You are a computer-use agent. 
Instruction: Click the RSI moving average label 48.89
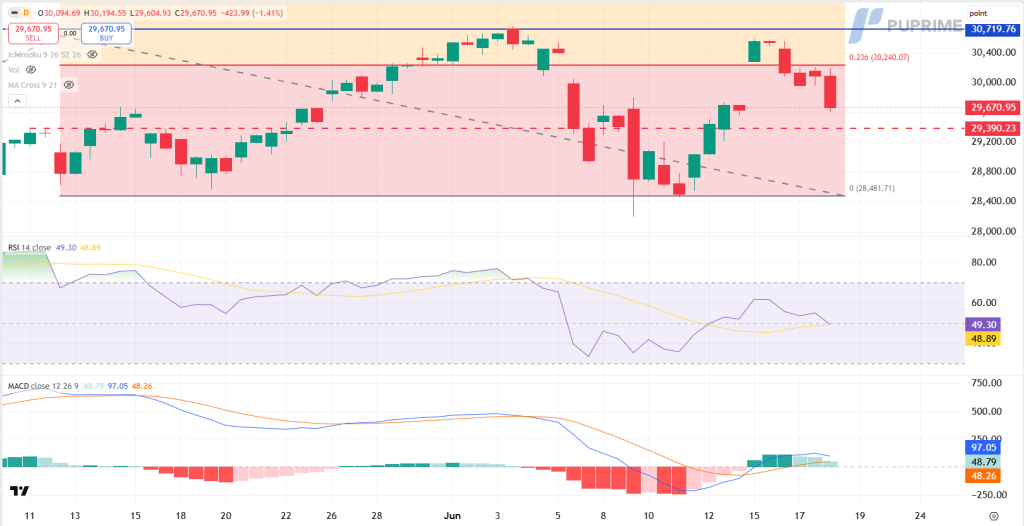(983, 338)
